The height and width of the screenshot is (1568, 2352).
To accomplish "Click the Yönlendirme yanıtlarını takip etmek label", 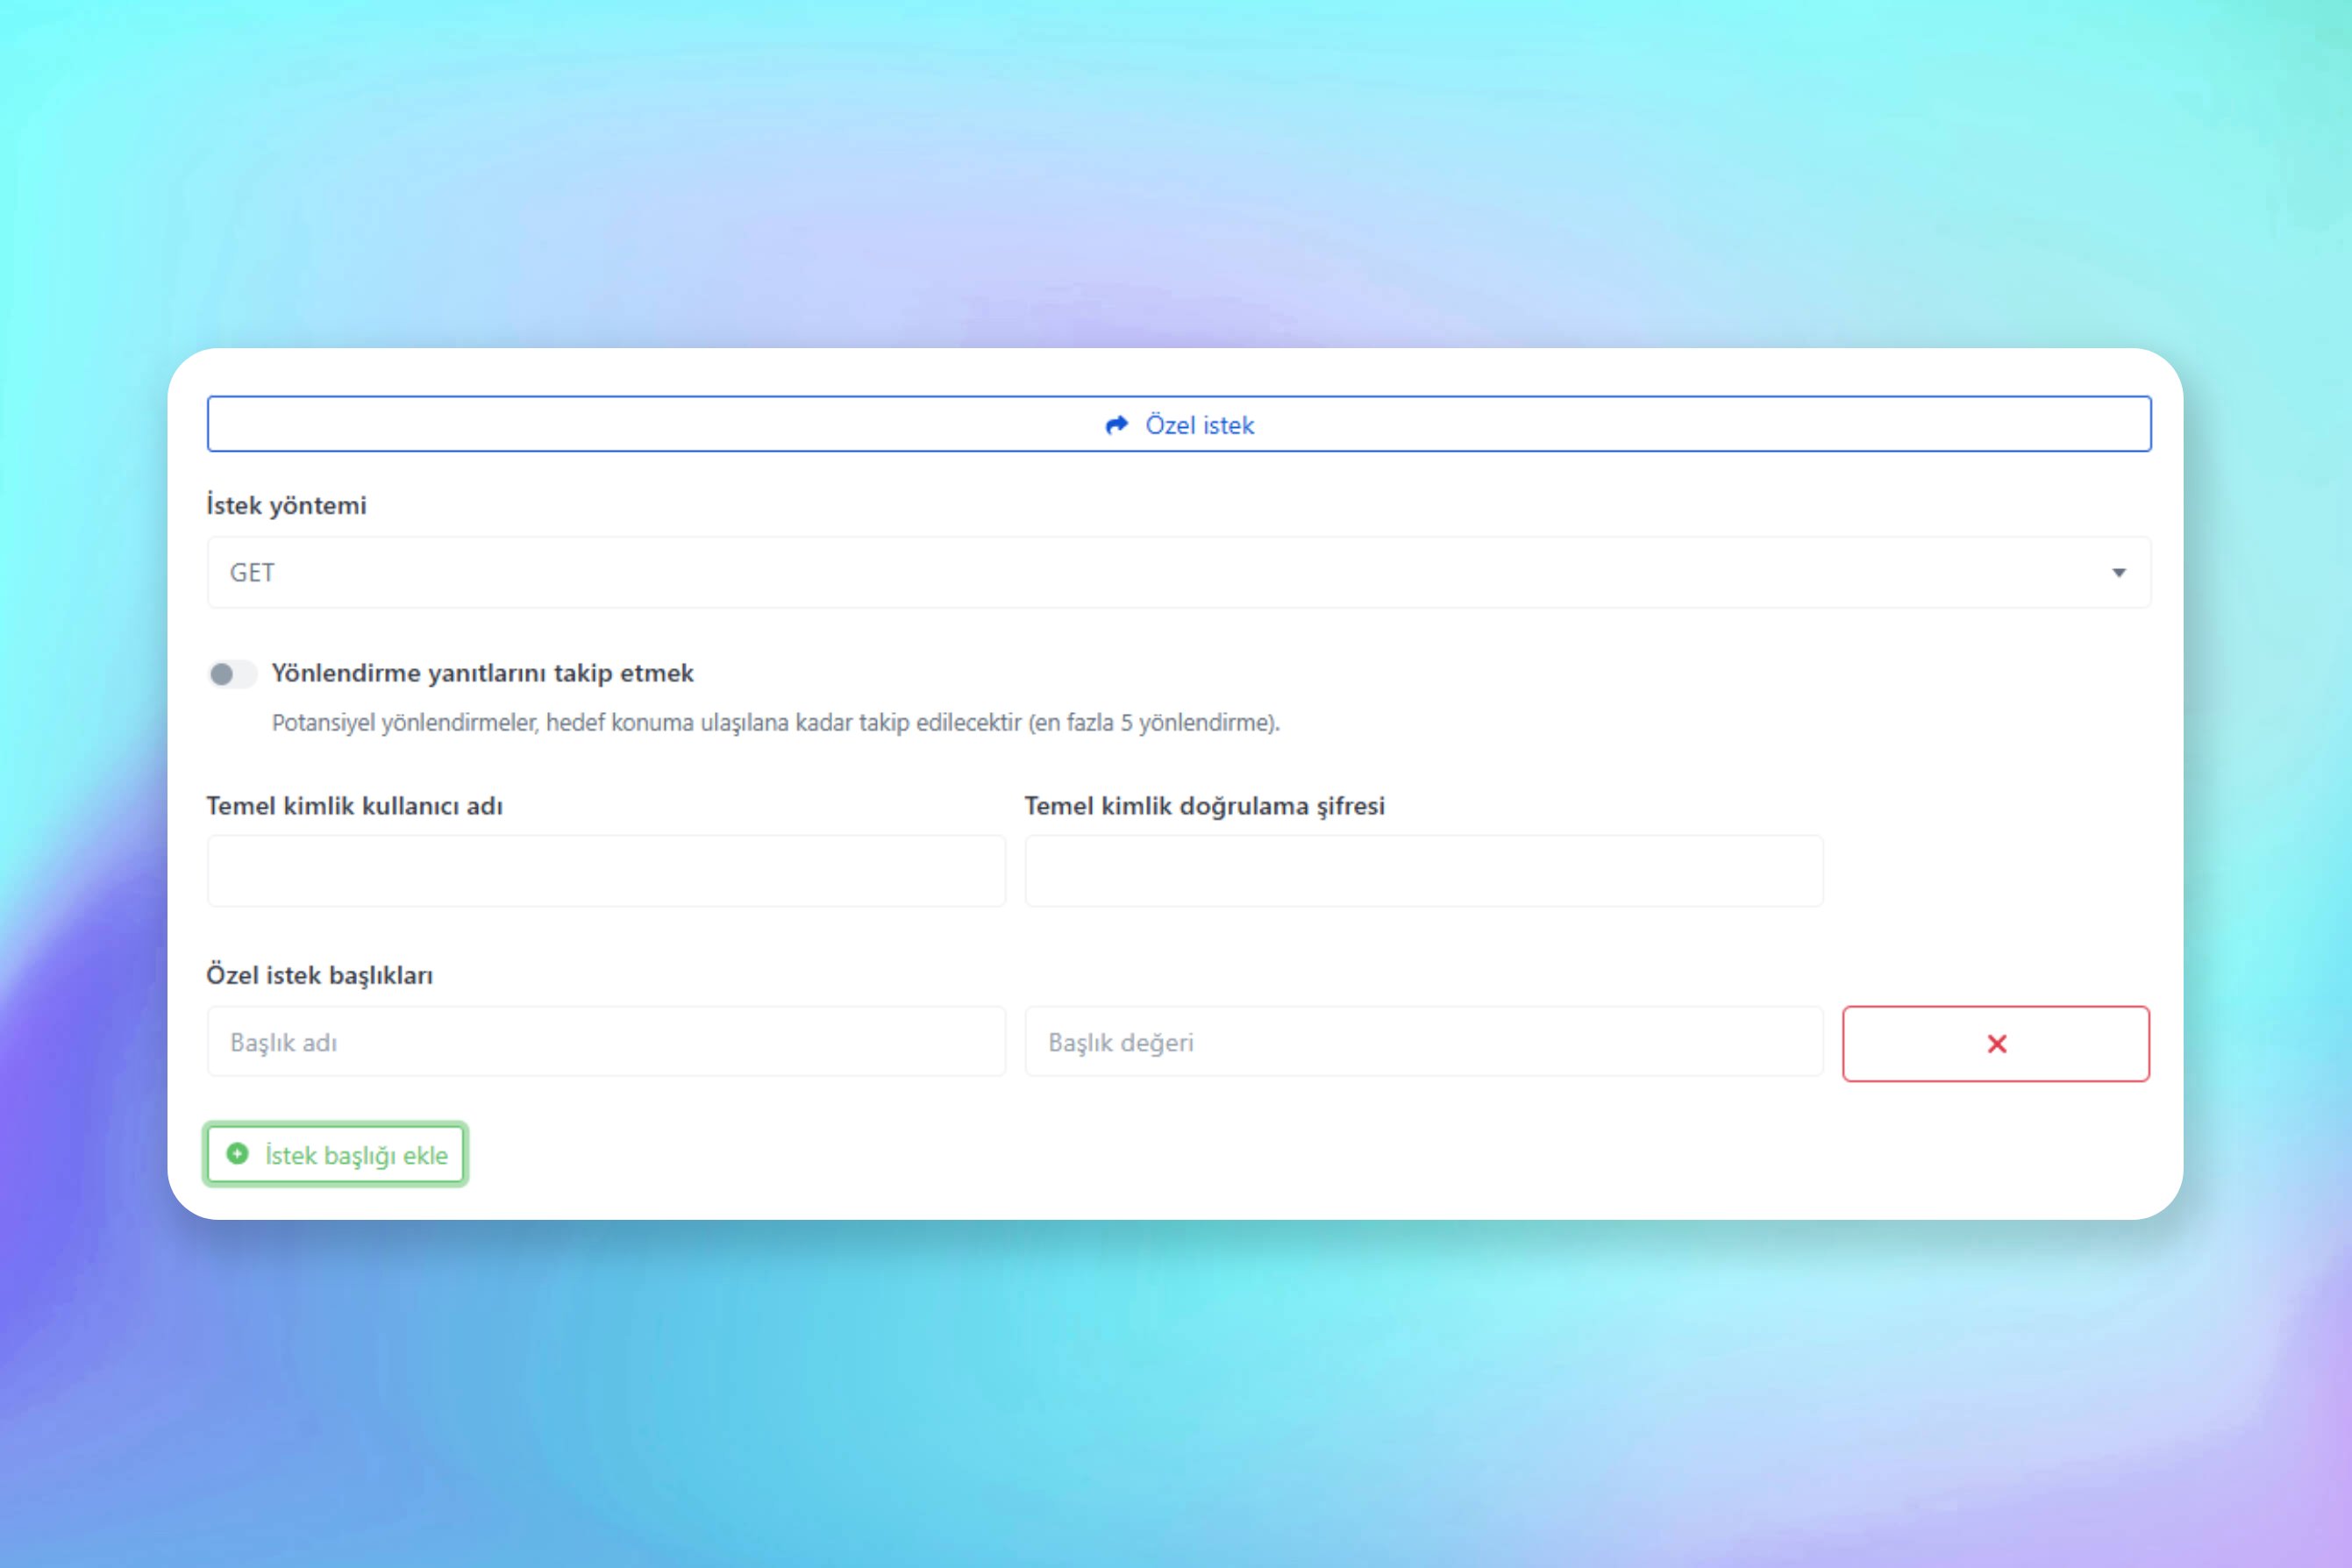I will pyautogui.click(x=482, y=673).
